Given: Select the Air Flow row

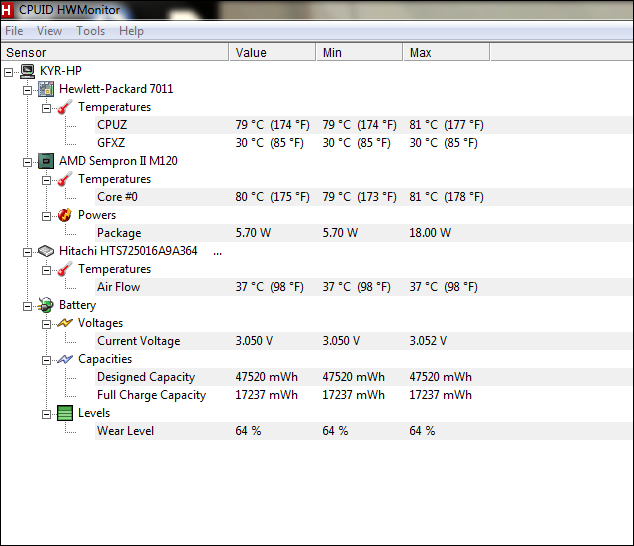Looking at the screenshot, I should coord(363,287).
